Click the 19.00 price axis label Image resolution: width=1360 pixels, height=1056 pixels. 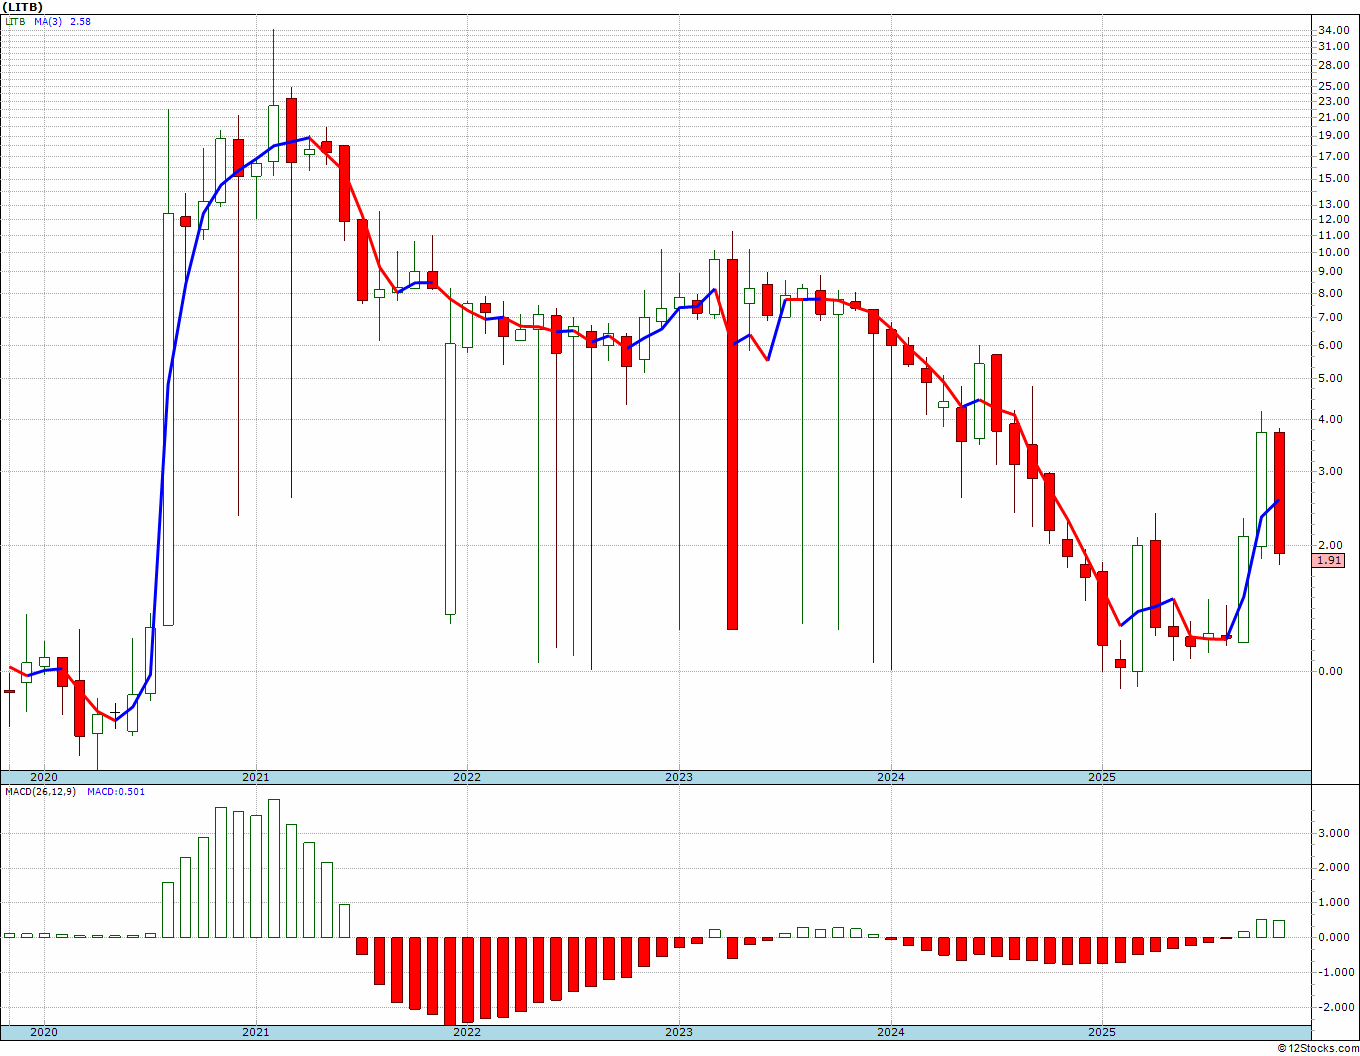pos(1334,135)
